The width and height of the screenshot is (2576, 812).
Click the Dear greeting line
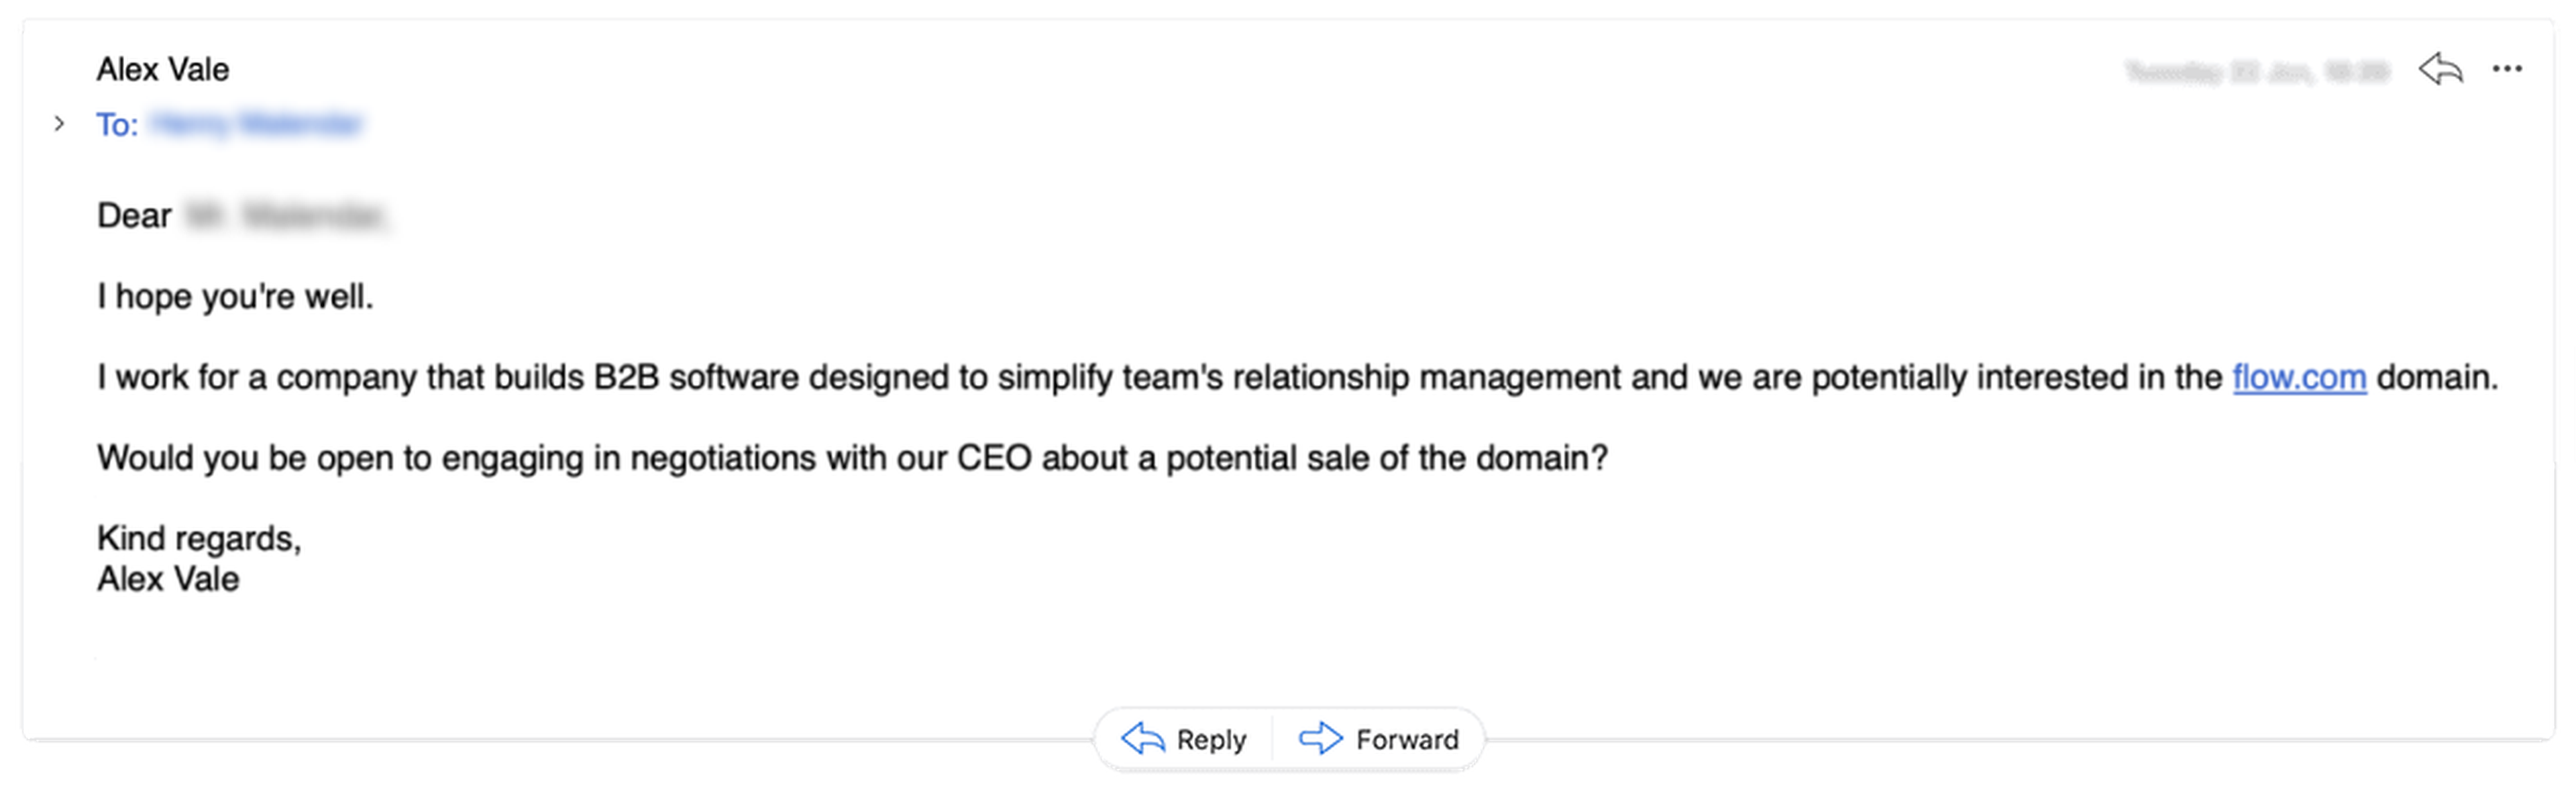(134, 216)
